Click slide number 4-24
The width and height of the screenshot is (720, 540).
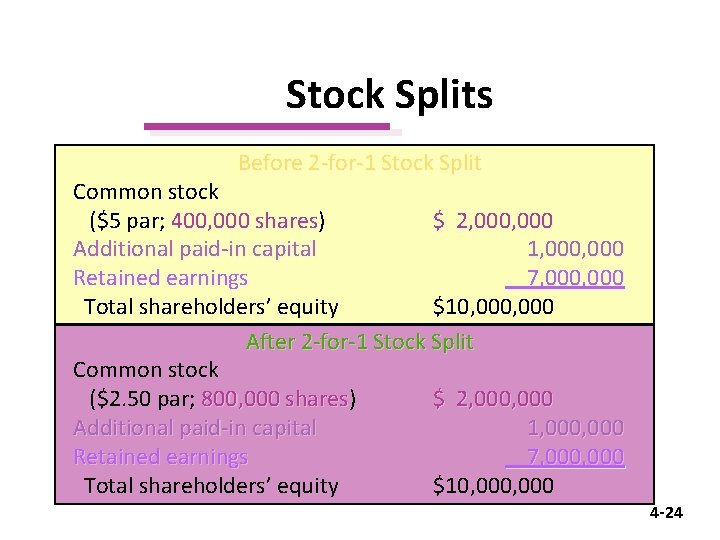pyautogui.click(x=666, y=513)
